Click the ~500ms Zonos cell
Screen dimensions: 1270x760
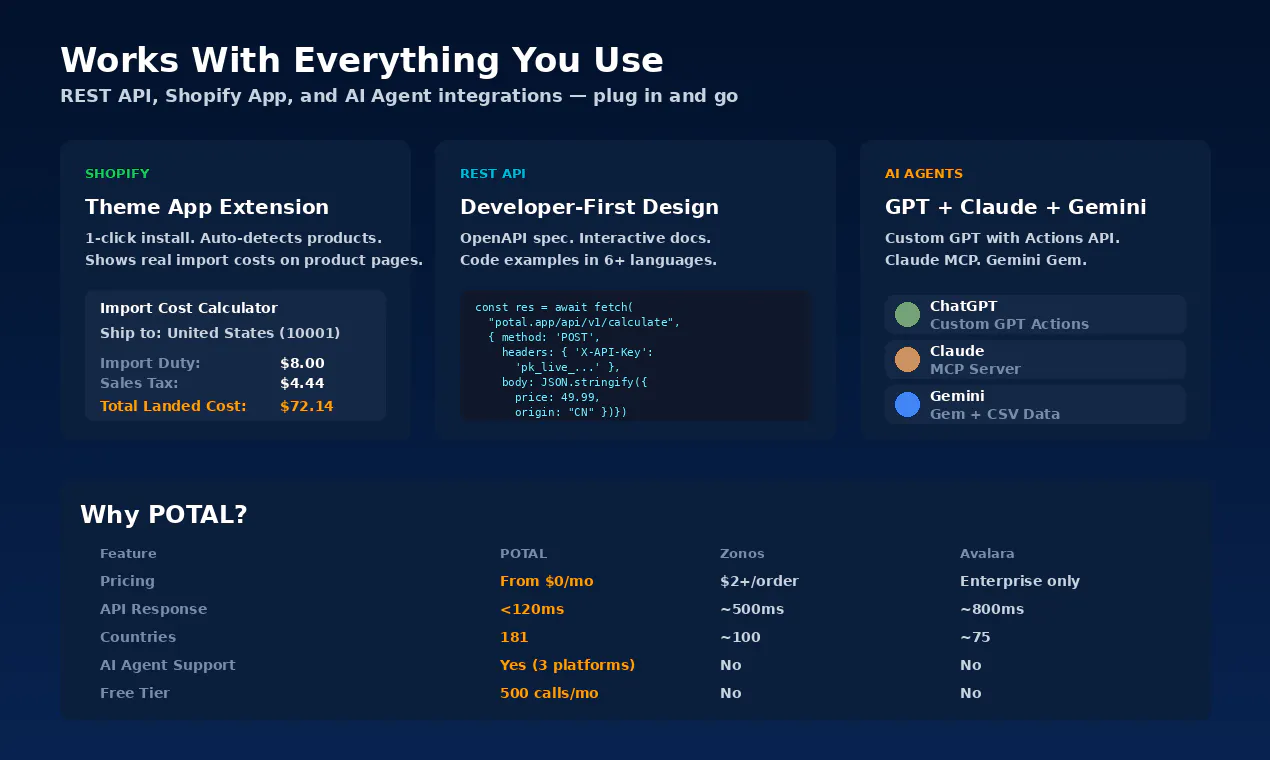752,609
